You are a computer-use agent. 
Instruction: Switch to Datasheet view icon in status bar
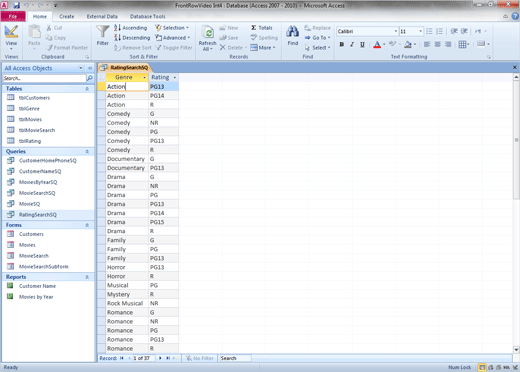(x=482, y=367)
